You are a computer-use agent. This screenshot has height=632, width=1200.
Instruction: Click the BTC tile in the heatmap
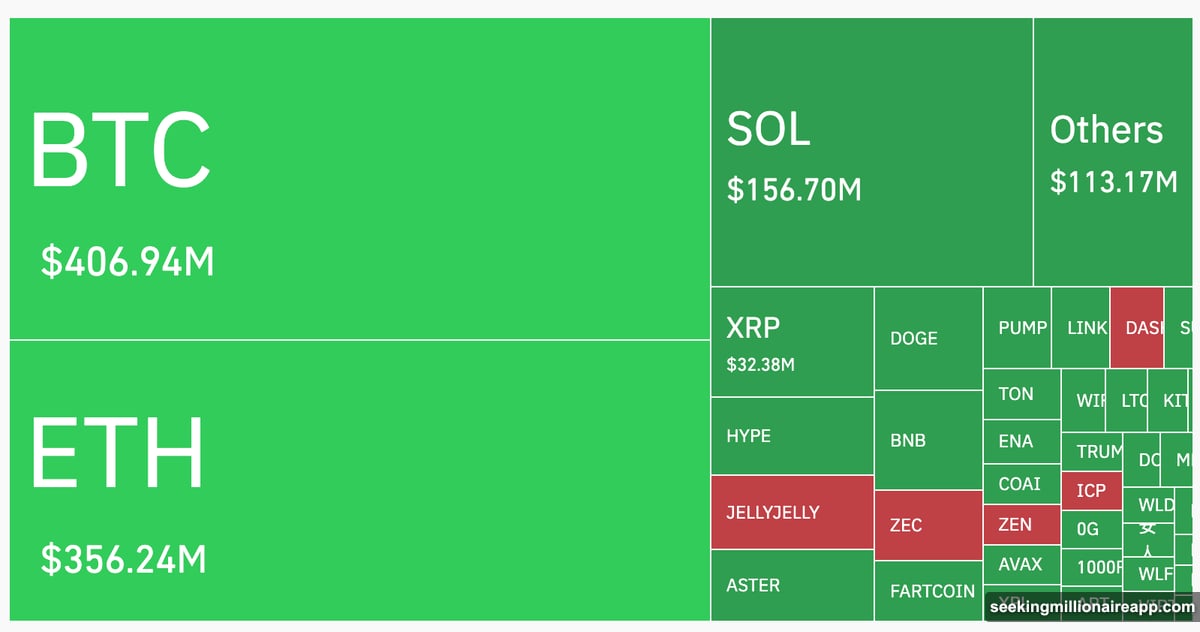click(x=360, y=180)
